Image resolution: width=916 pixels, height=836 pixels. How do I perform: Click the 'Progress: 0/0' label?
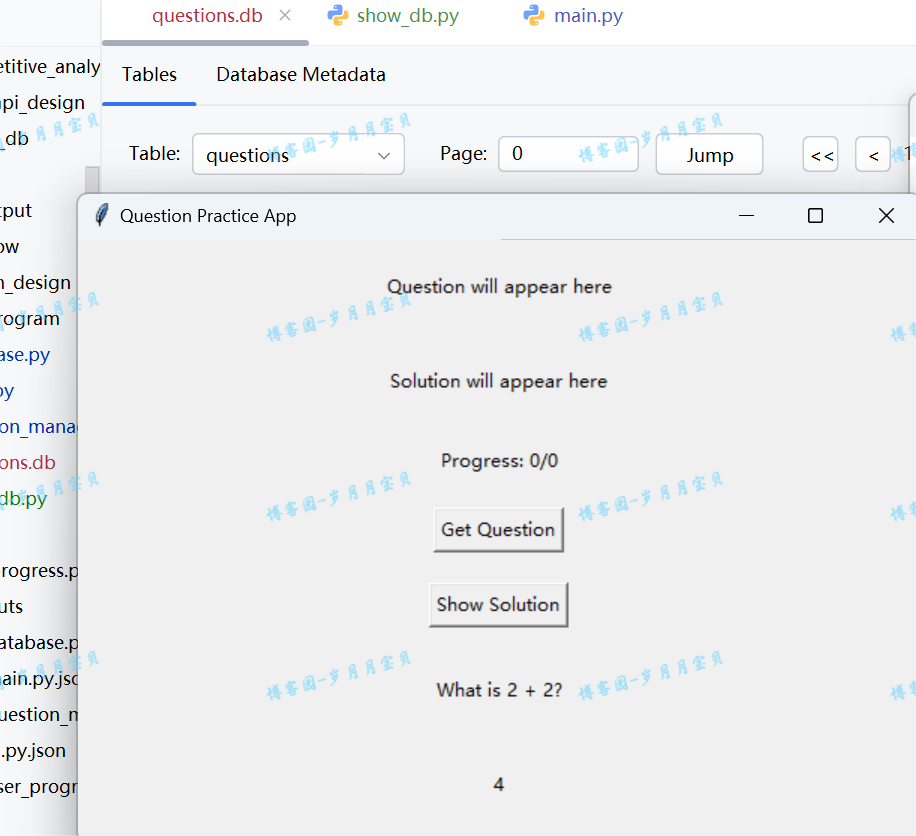click(x=499, y=461)
